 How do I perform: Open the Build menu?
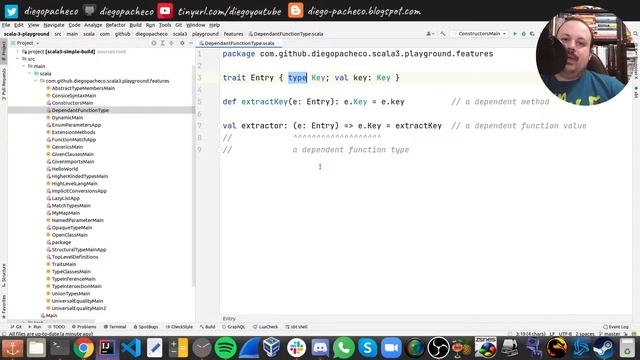pyautogui.click(x=136, y=25)
